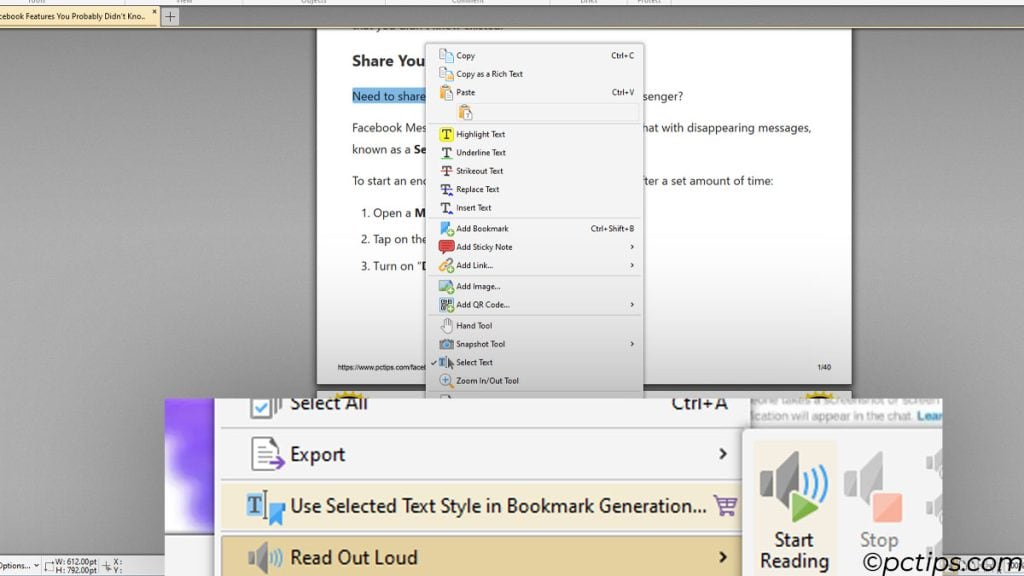Add a Bookmark from the context menu
This screenshot has height=576, width=1024.
point(480,228)
